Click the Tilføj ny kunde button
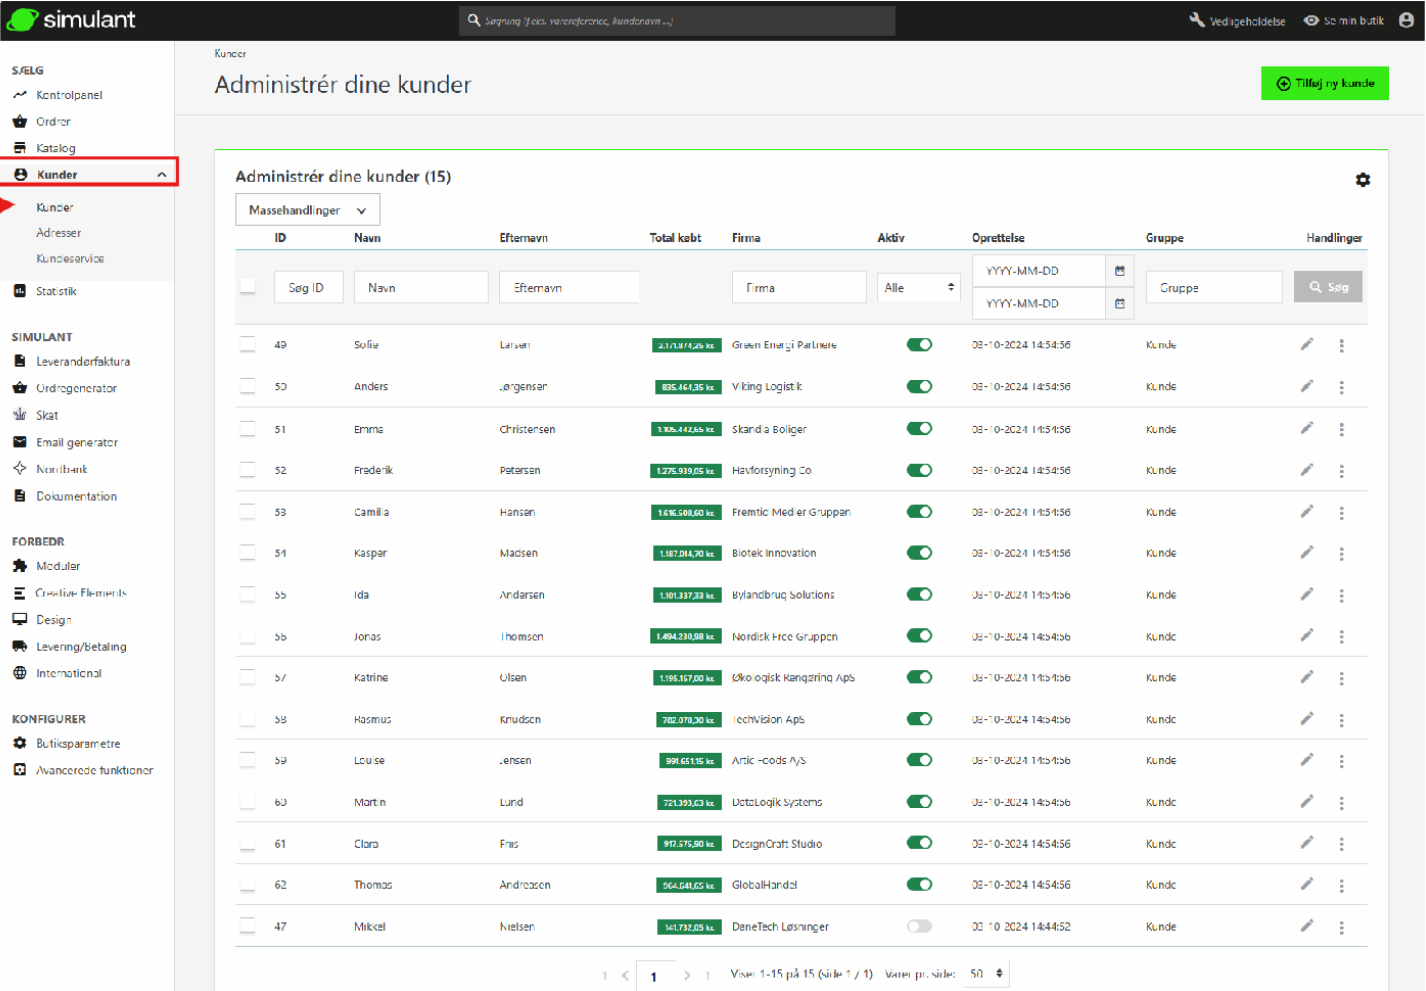This screenshot has width=1426, height=991. (x=1324, y=84)
